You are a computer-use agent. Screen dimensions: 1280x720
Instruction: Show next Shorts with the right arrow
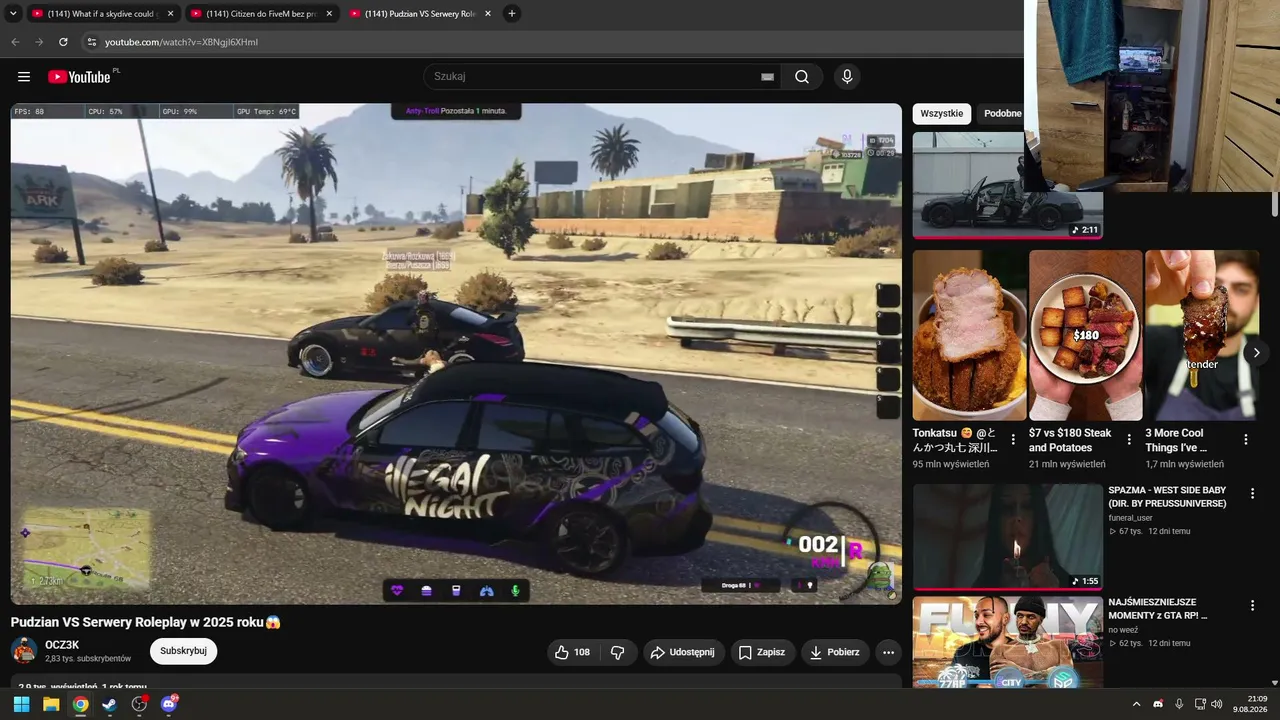pyautogui.click(x=1257, y=353)
